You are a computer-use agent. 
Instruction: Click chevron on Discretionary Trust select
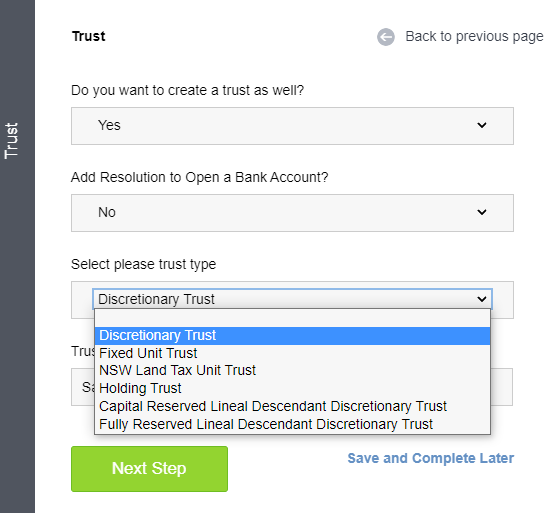(481, 299)
